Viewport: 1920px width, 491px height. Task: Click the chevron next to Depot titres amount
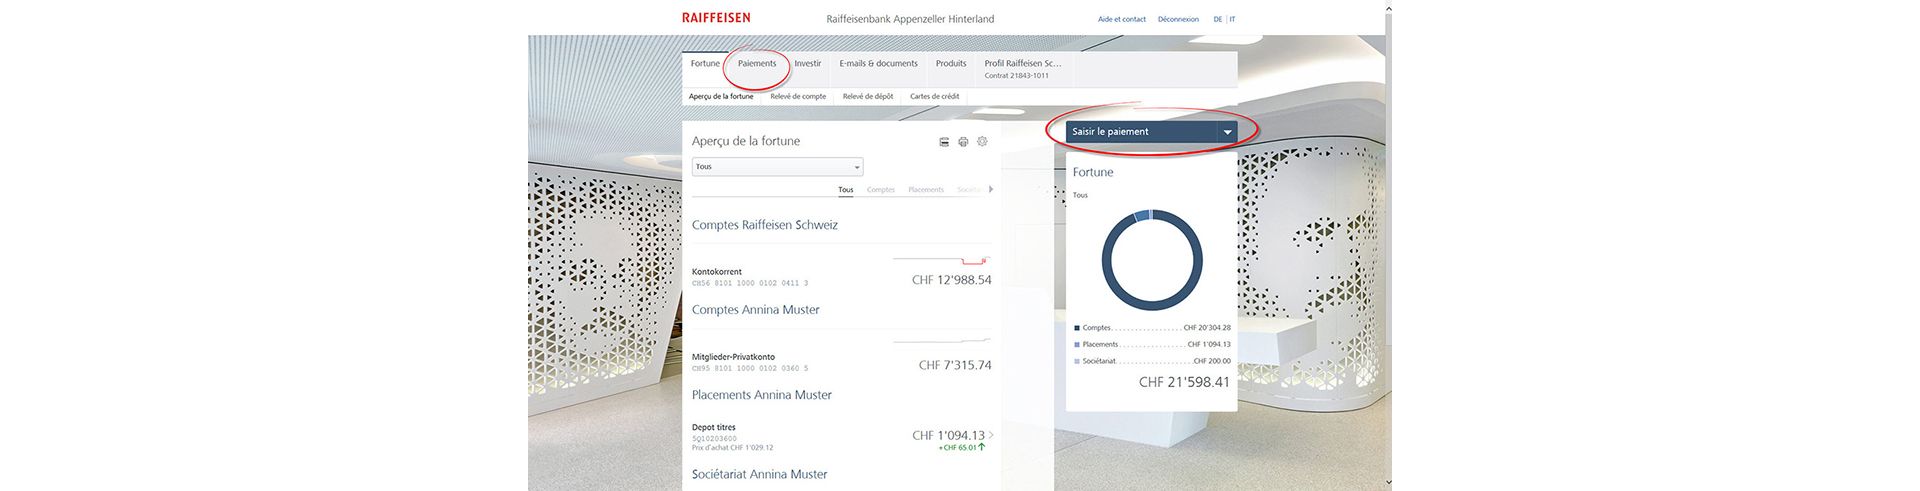click(x=991, y=435)
